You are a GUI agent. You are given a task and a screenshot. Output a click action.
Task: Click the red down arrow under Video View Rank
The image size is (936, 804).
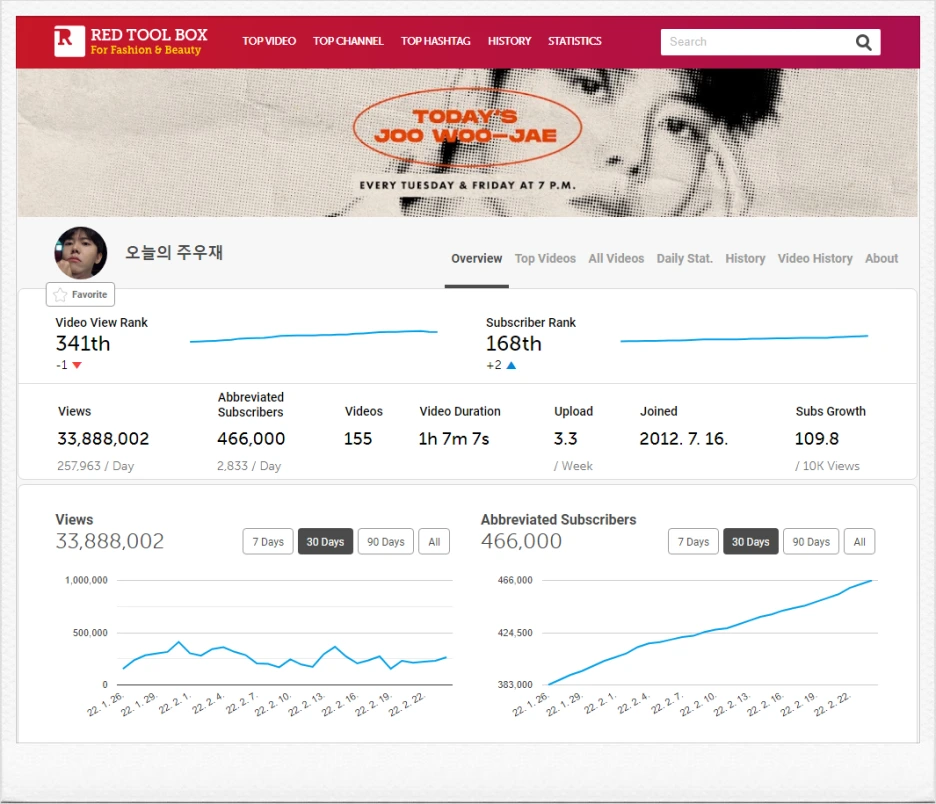click(x=76, y=365)
